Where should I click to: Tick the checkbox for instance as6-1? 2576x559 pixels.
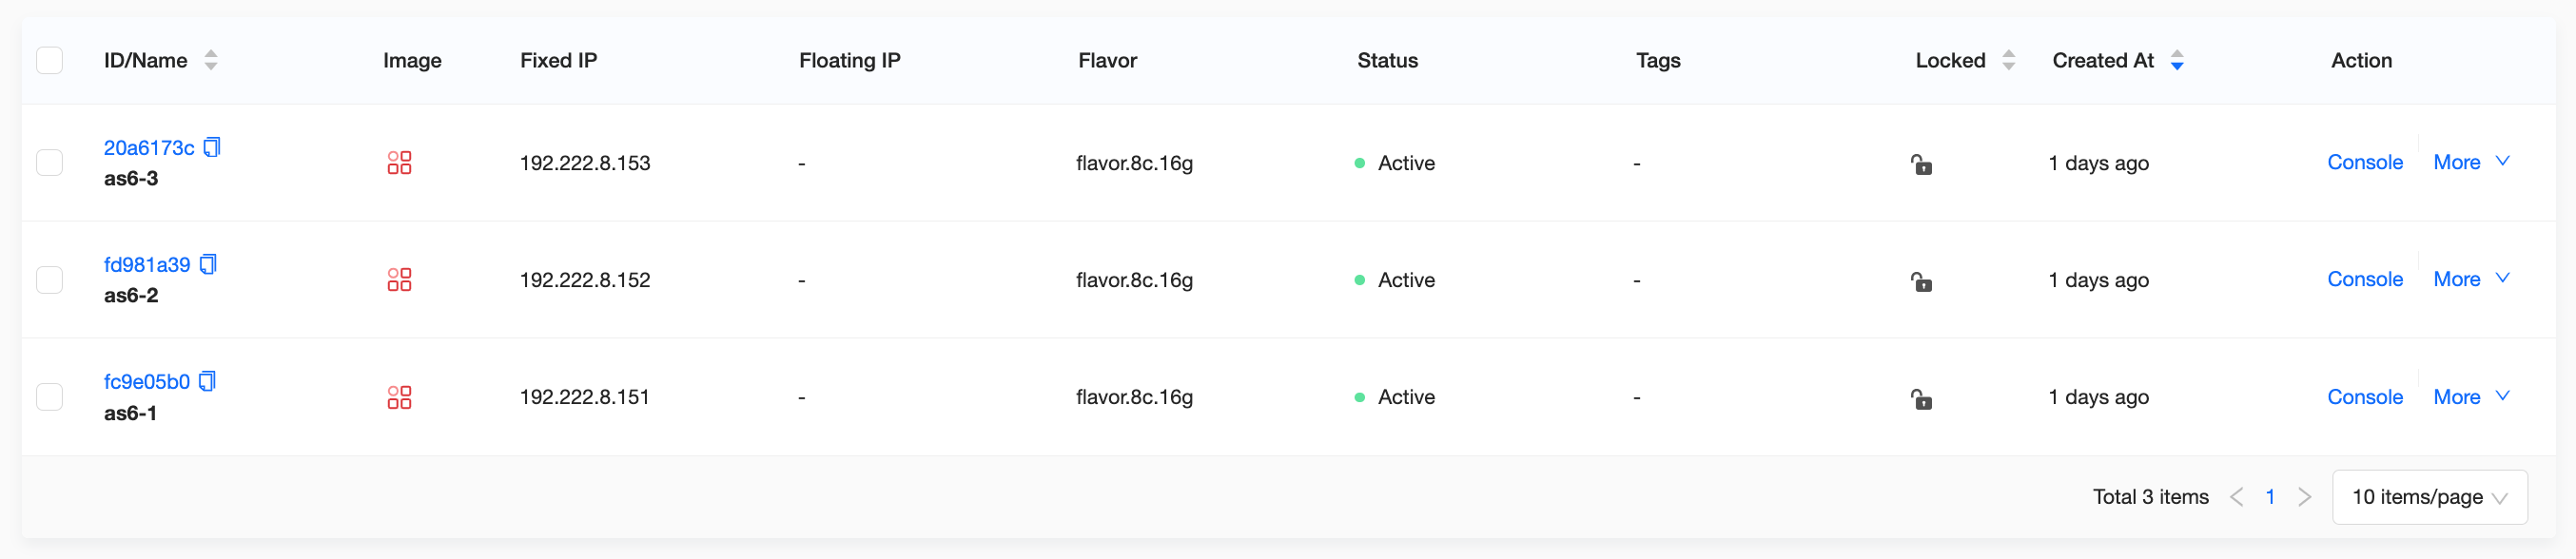click(50, 398)
